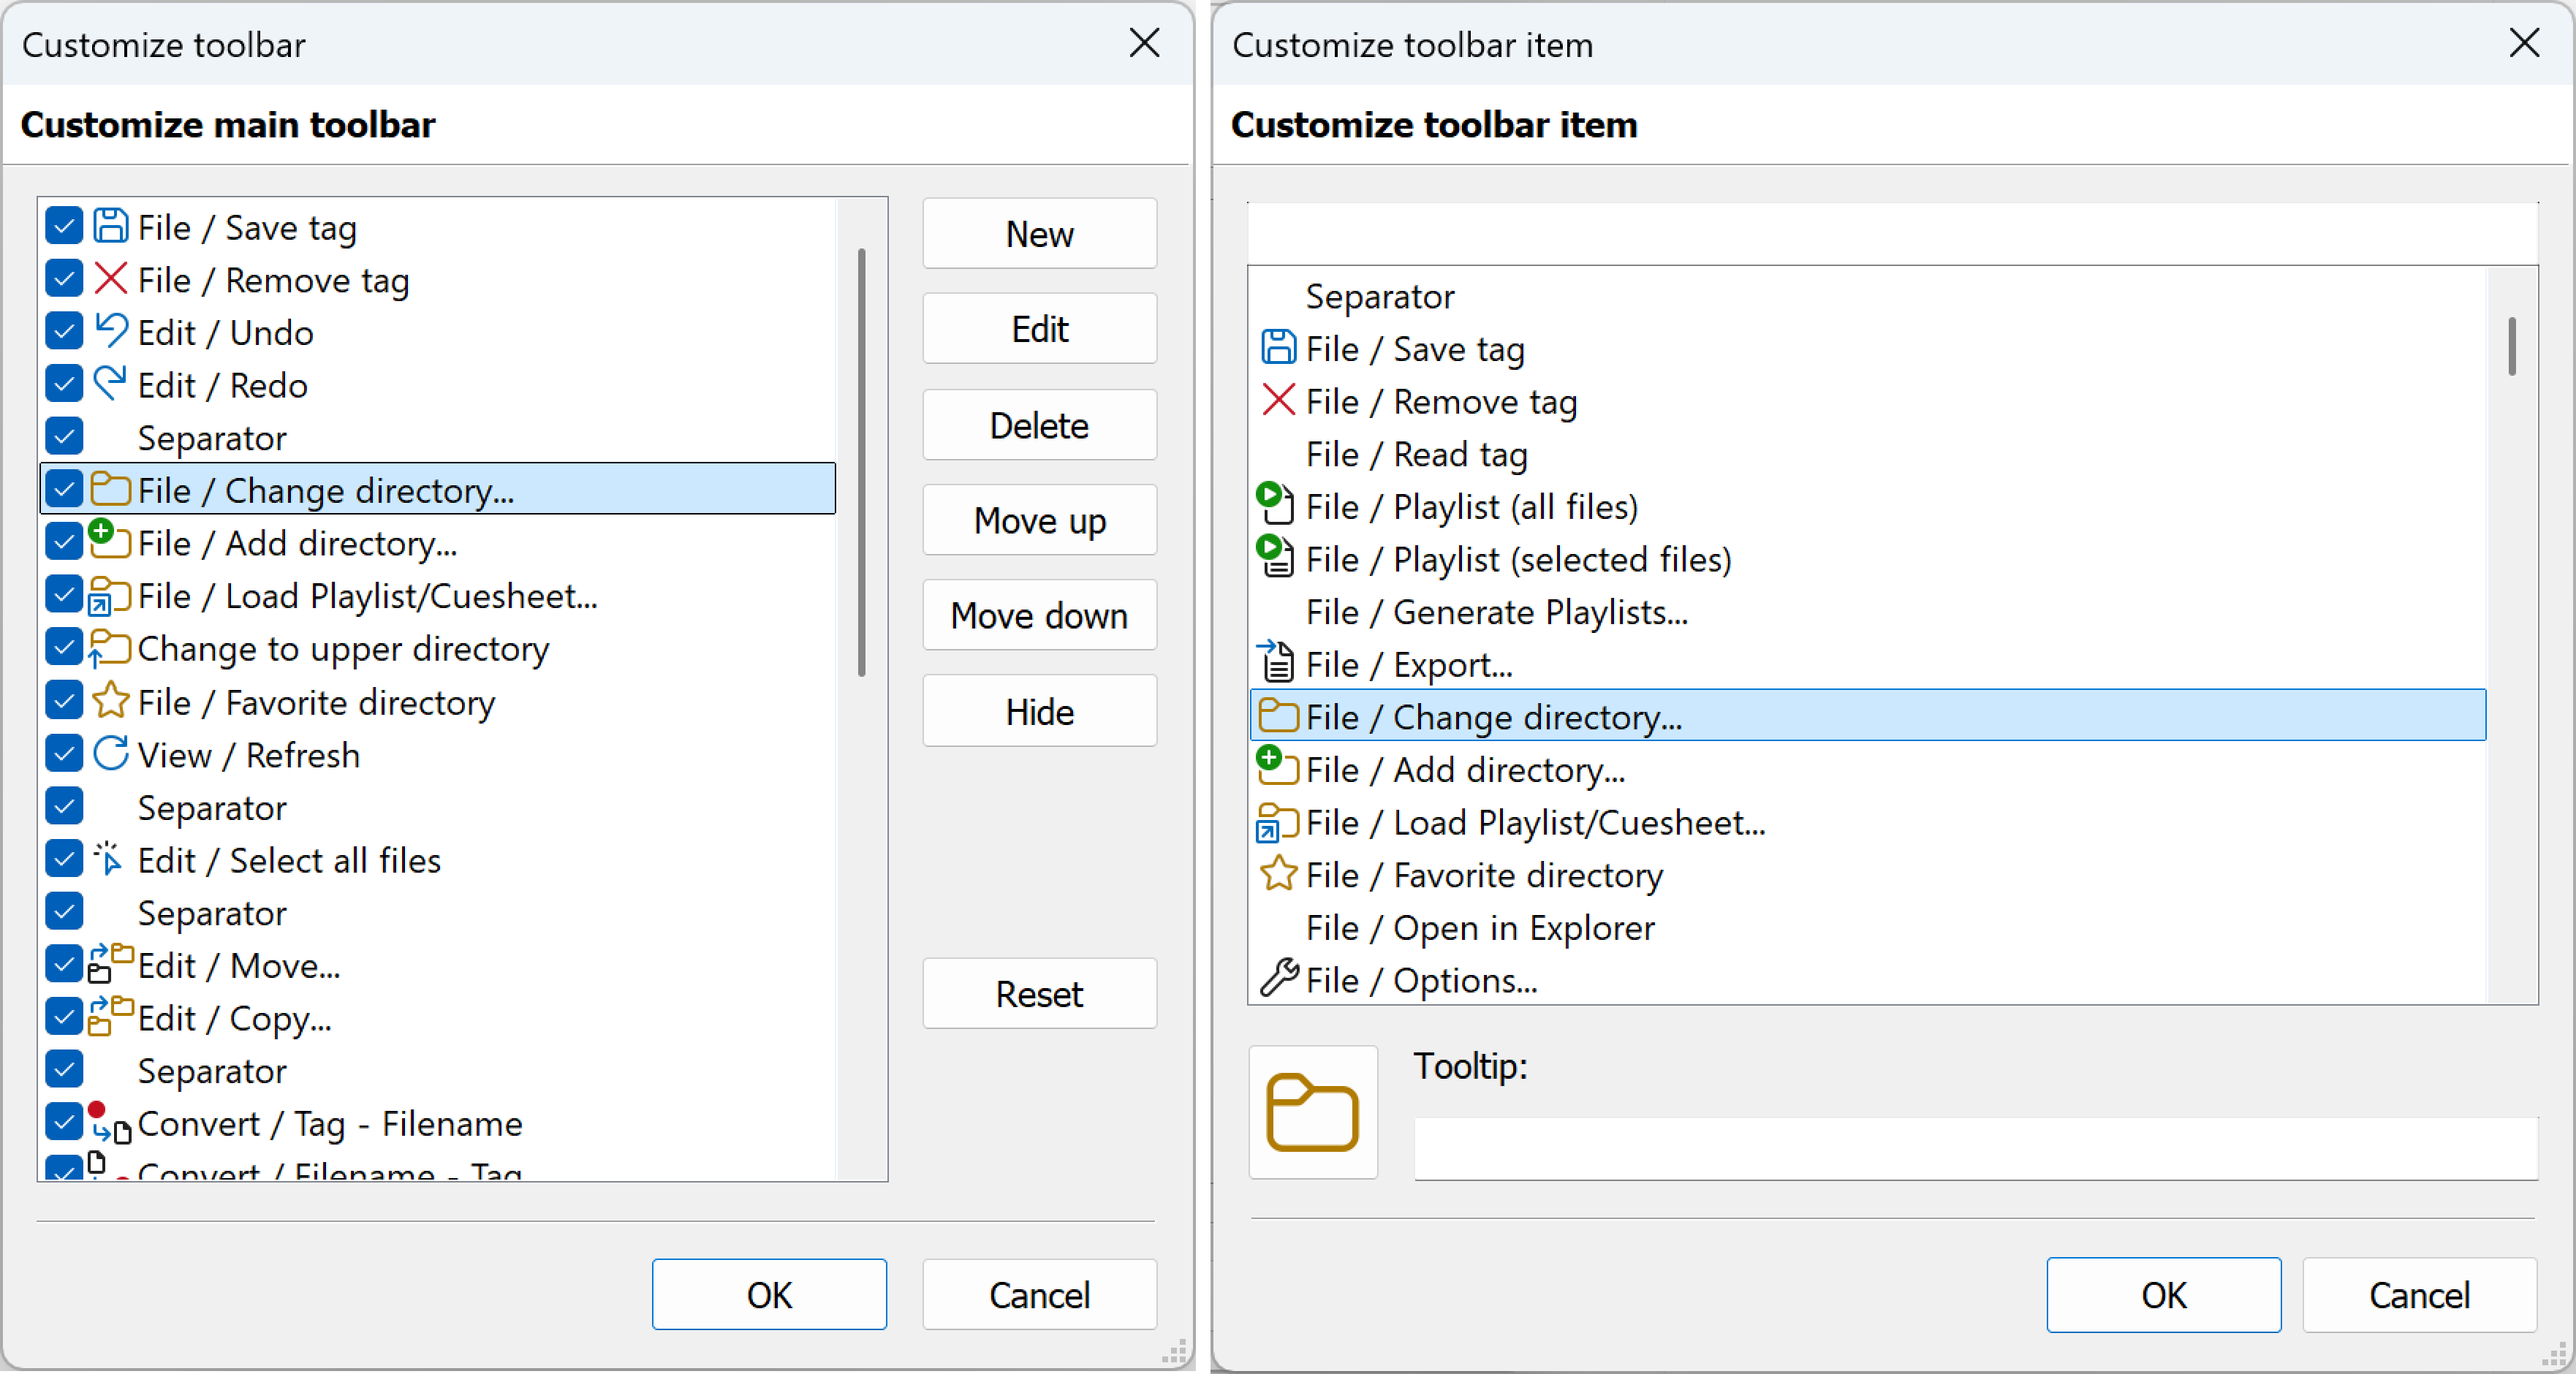Click the Move down button
This screenshot has height=1374, width=2576.
point(1039,615)
